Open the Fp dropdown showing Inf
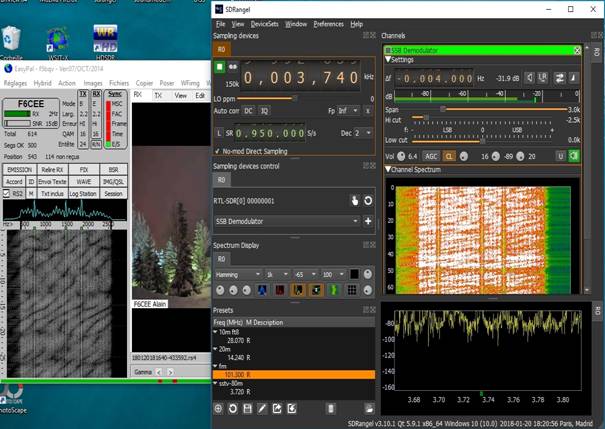Screen dimensions: 605x429 [349, 111]
